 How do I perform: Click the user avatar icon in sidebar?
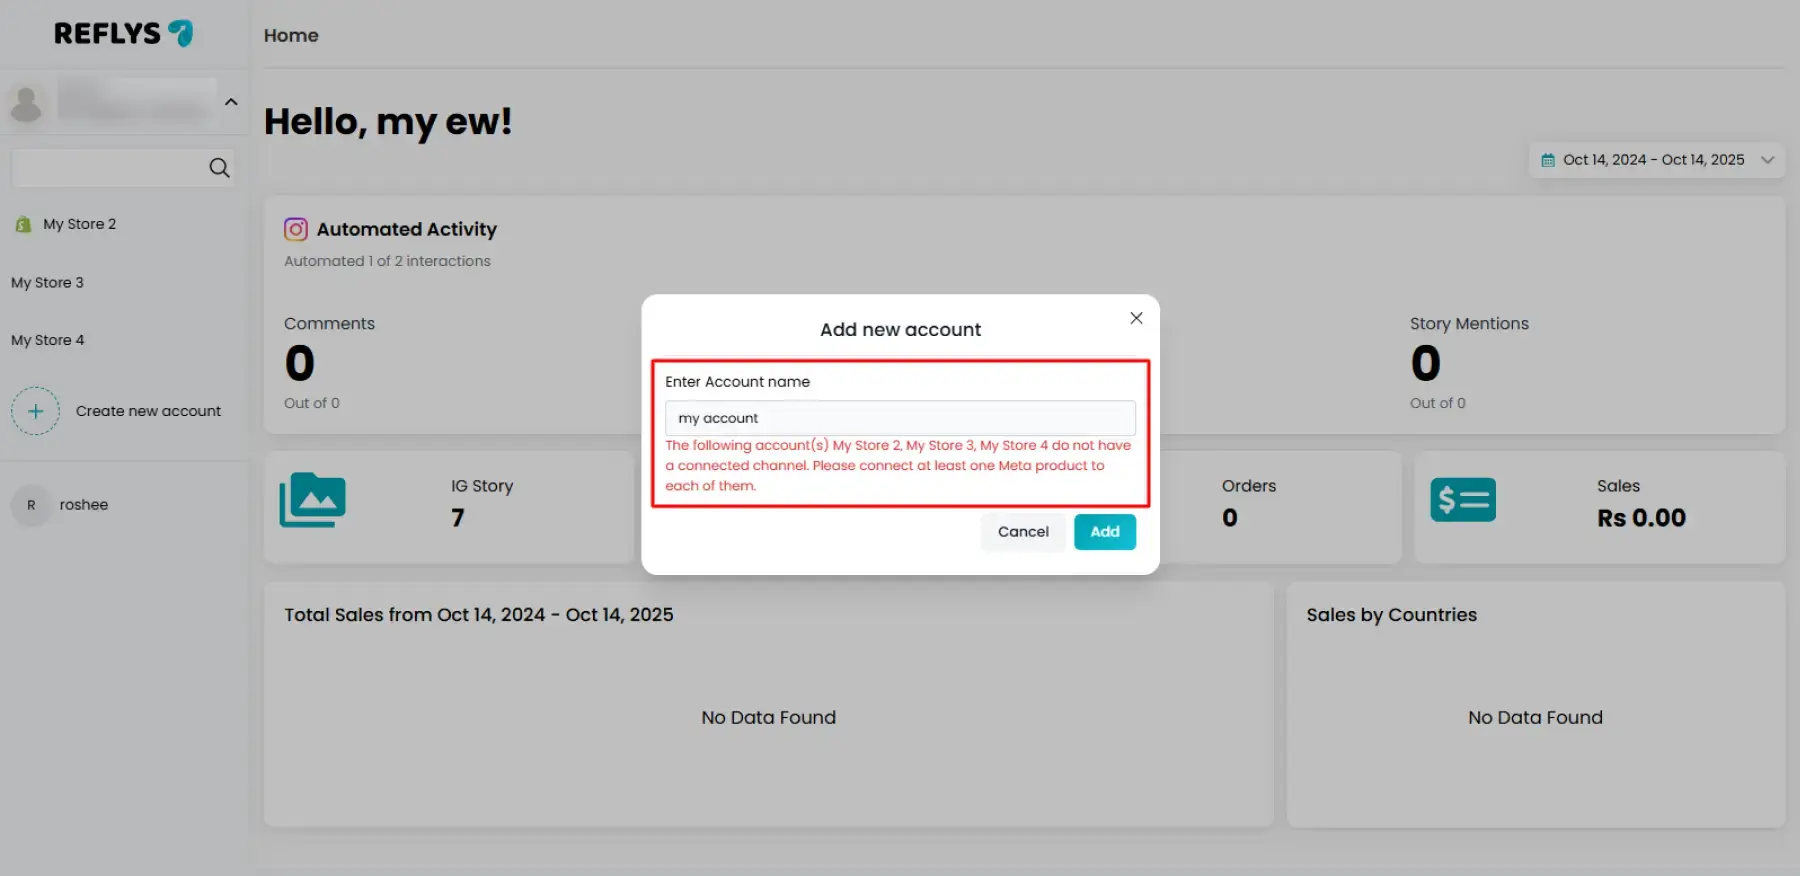(x=27, y=104)
